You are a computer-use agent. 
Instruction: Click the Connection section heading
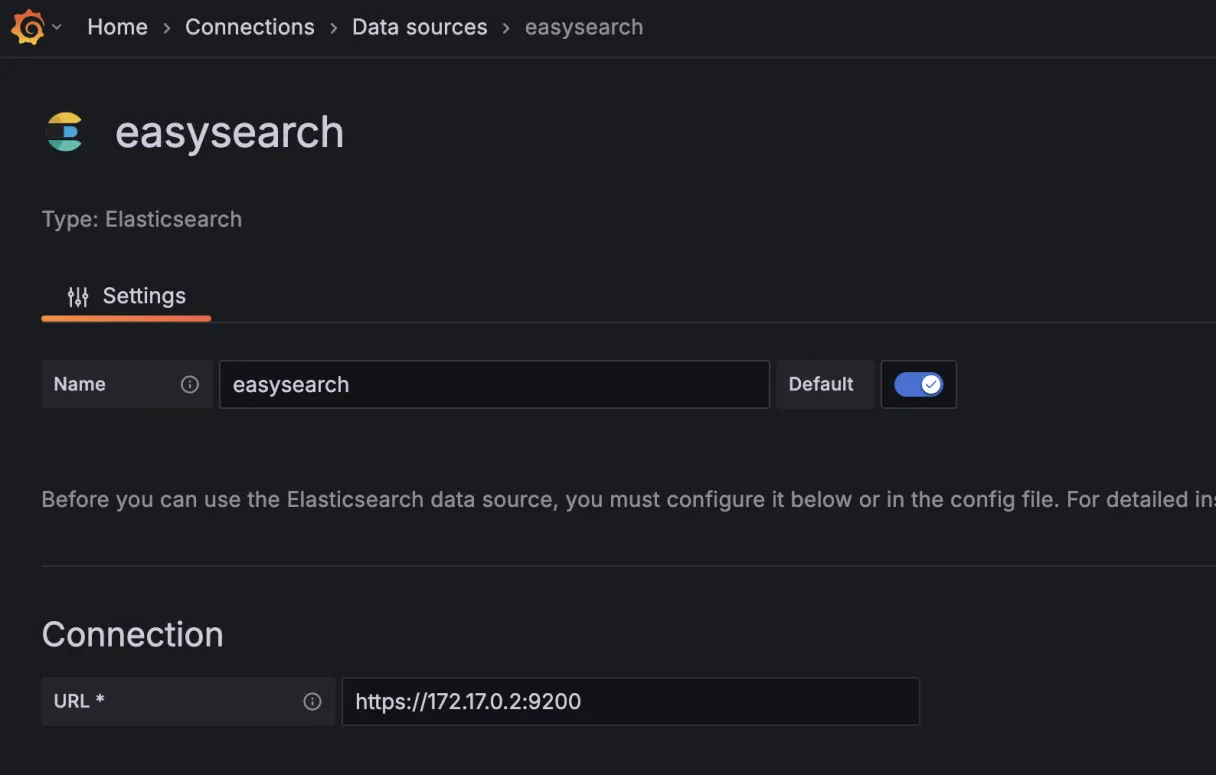point(133,634)
